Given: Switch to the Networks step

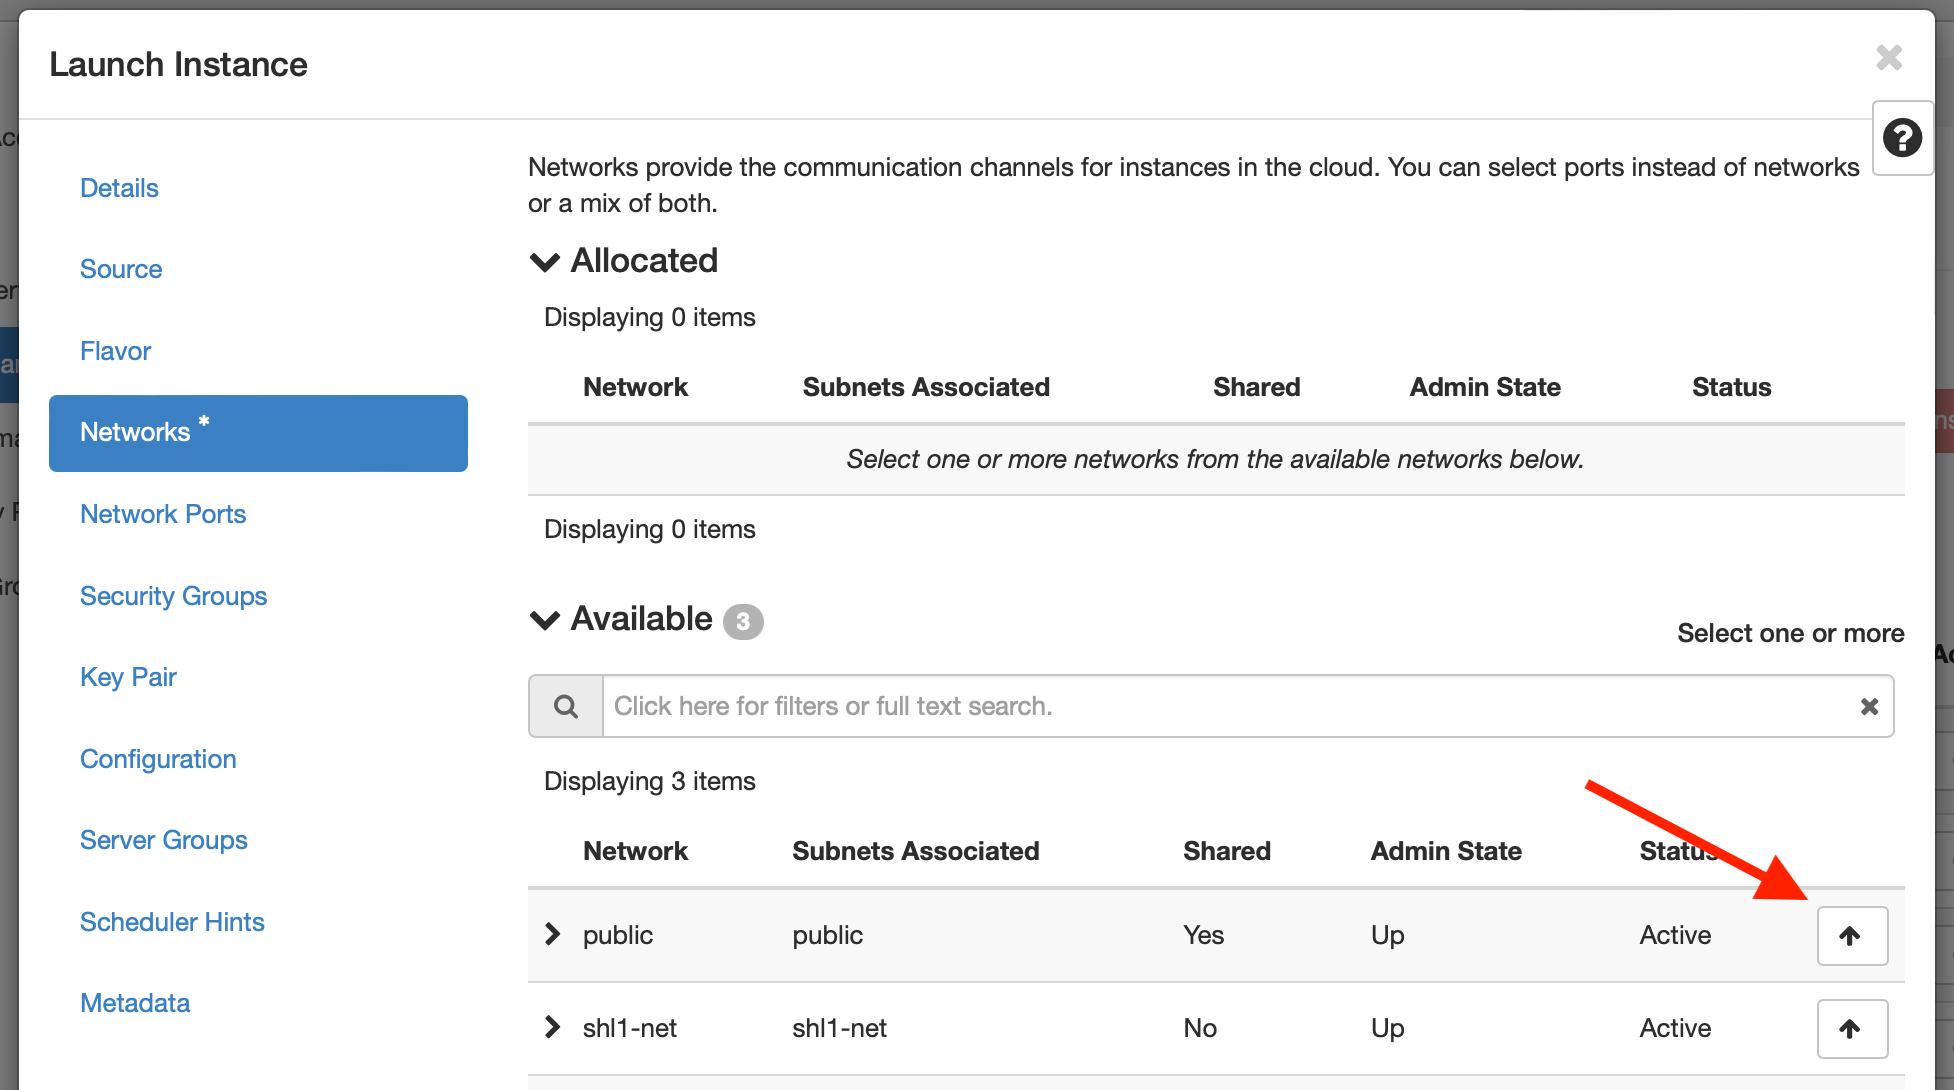Looking at the screenshot, I should coord(137,432).
